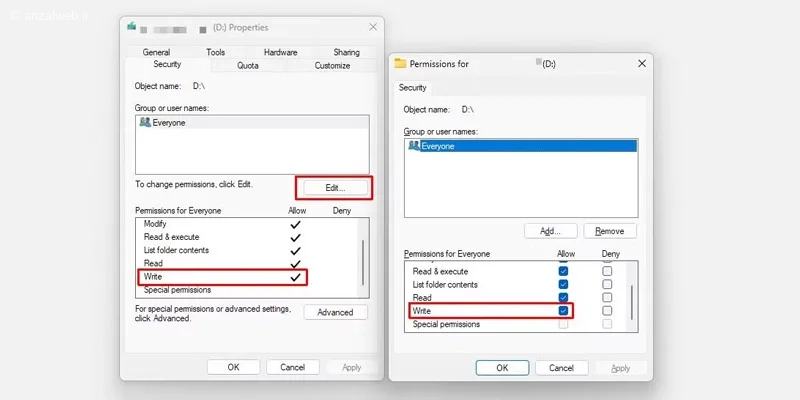The width and height of the screenshot is (800, 400).
Task: Close the Permissions dialog
Action: (x=642, y=63)
